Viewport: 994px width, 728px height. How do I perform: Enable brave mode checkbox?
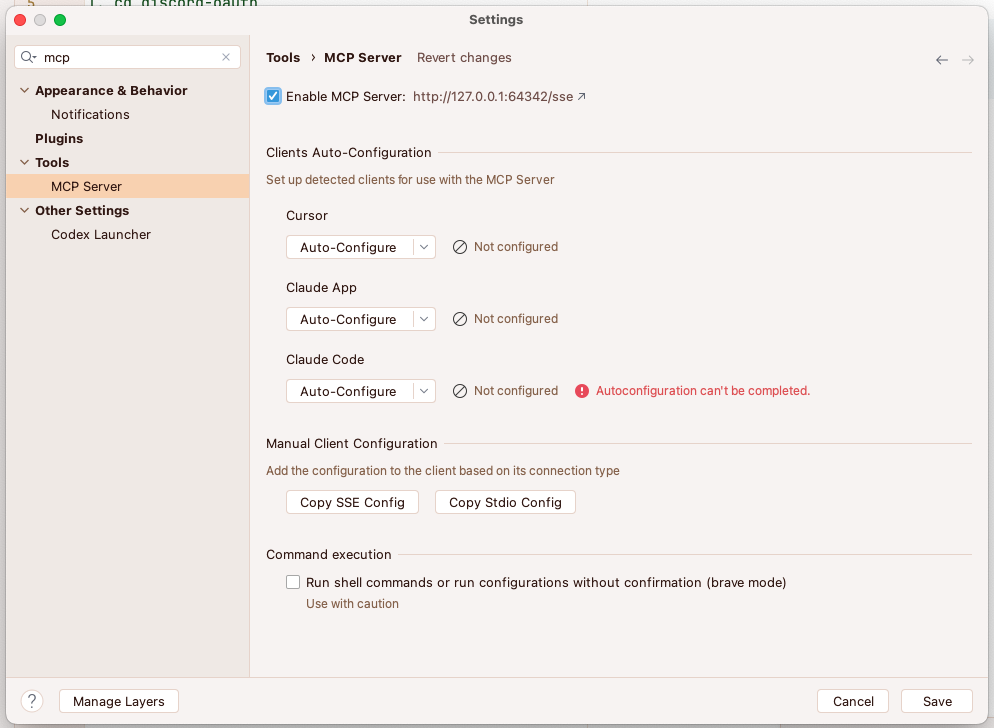293,582
